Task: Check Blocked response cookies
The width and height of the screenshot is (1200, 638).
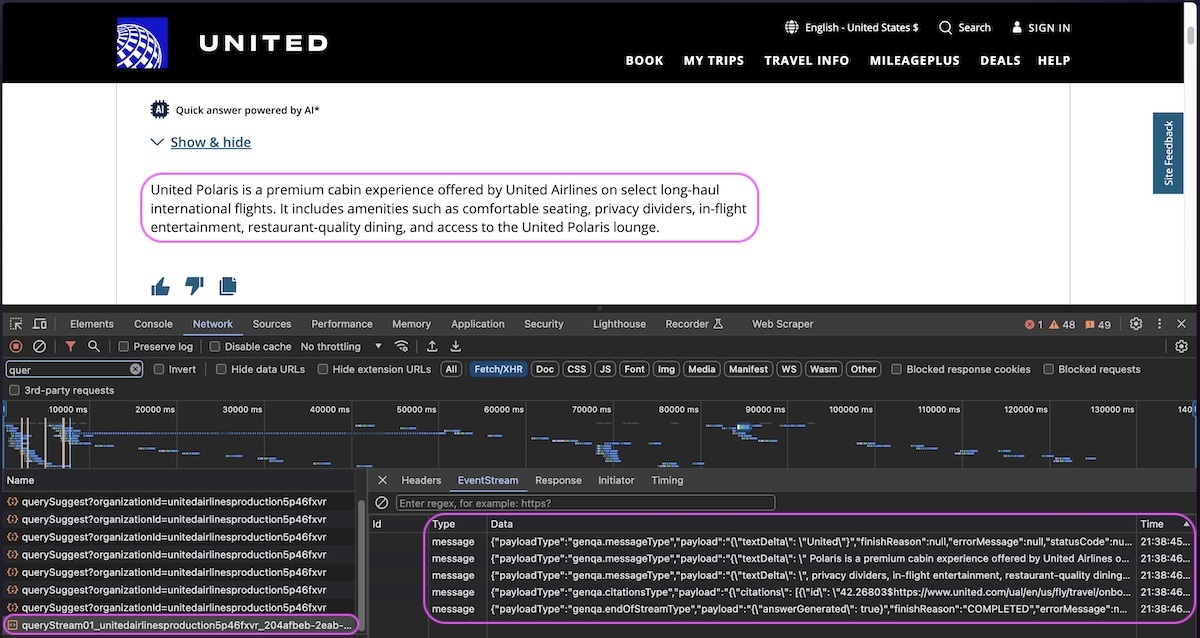Action: (896, 369)
